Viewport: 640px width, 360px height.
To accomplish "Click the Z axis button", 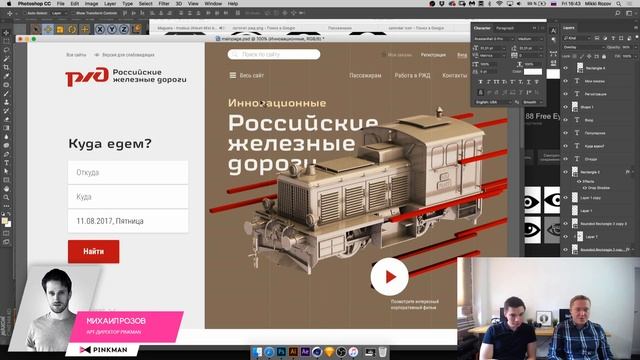I will click(124, 29).
